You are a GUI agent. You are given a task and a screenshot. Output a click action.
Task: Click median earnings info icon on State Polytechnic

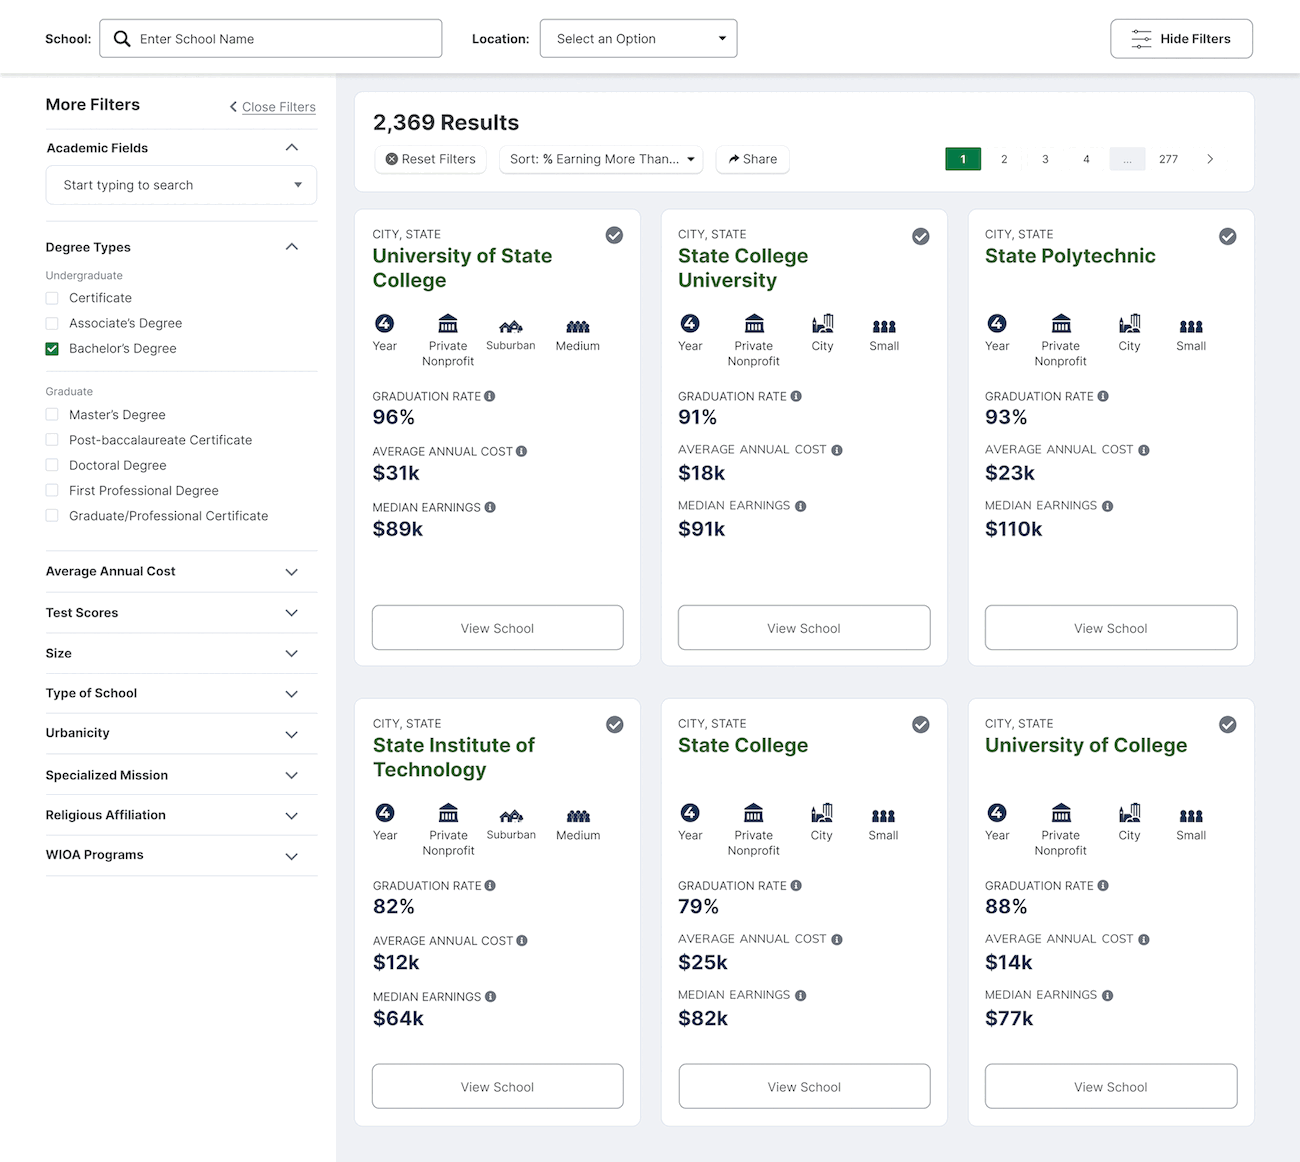(x=1107, y=506)
